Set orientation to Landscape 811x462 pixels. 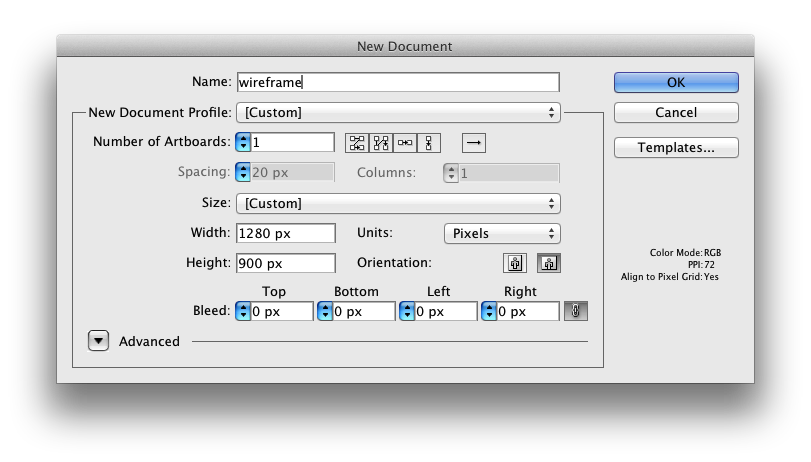point(548,264)
